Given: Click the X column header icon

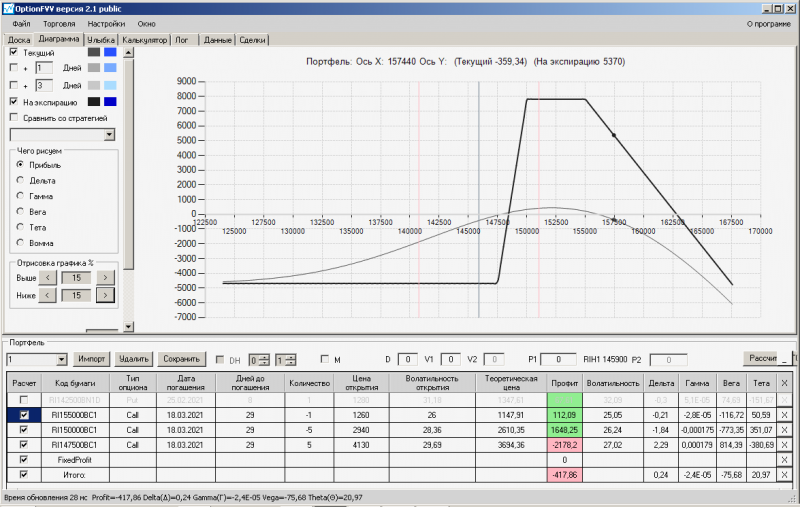Looking at the screenshot, I should [784, 383].
